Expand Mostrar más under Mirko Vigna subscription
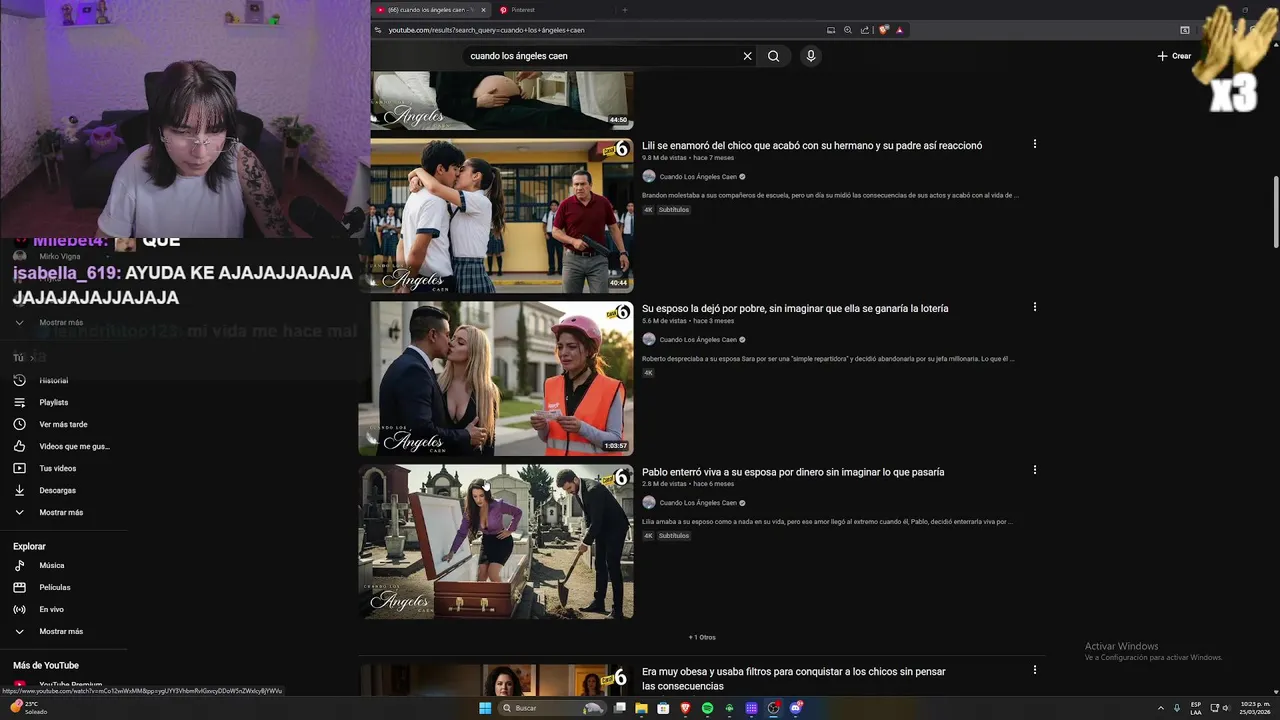The height and width of the screenshot is (720, 1280). point(60,323)
